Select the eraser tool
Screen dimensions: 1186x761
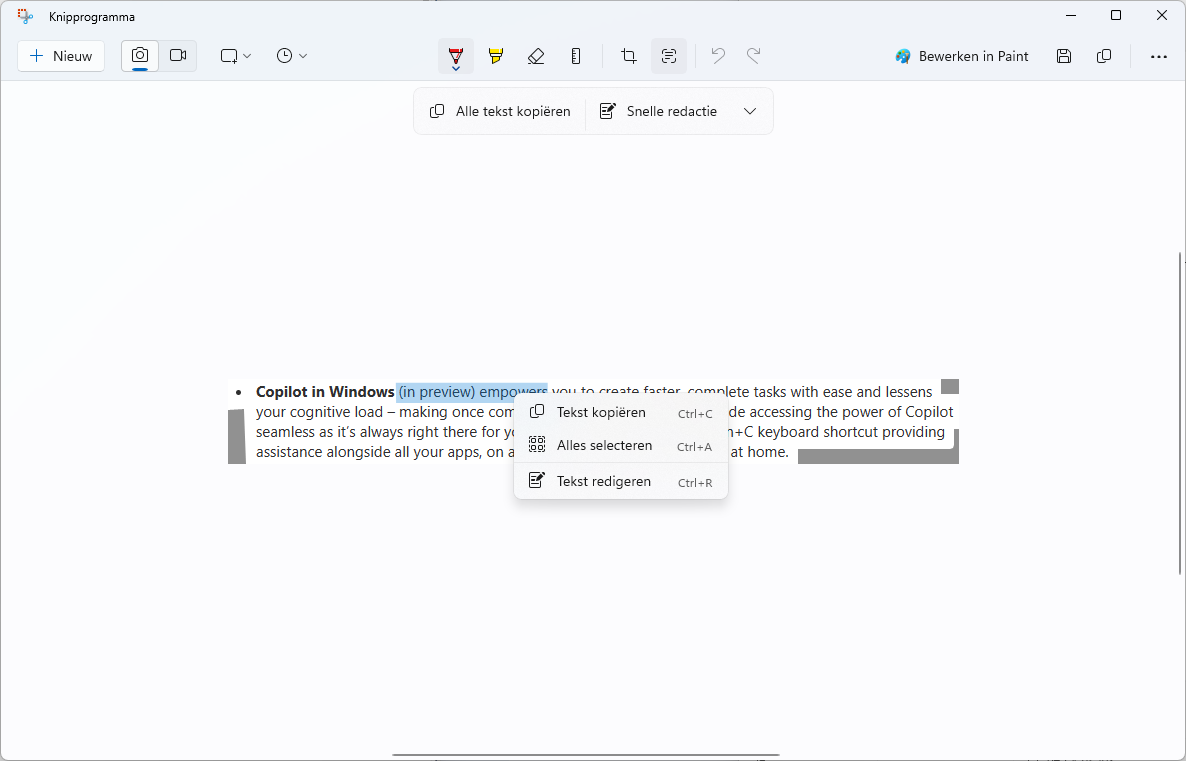[536, 56]
